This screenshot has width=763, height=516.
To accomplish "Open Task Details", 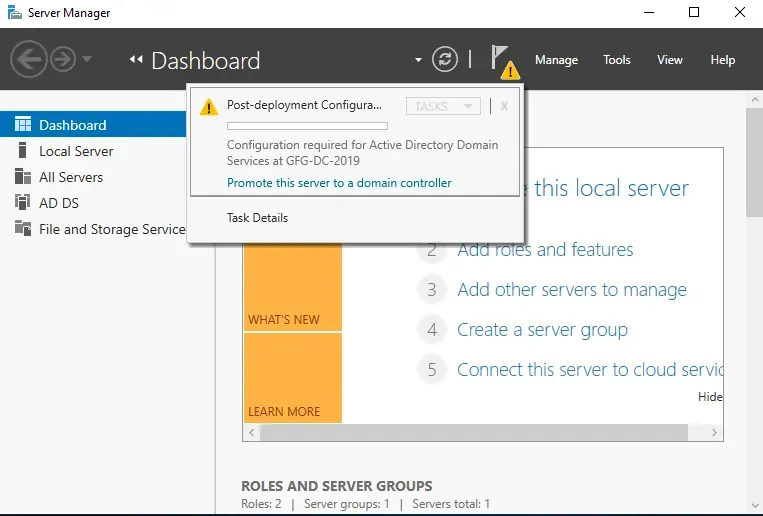I will pos(257,218).
